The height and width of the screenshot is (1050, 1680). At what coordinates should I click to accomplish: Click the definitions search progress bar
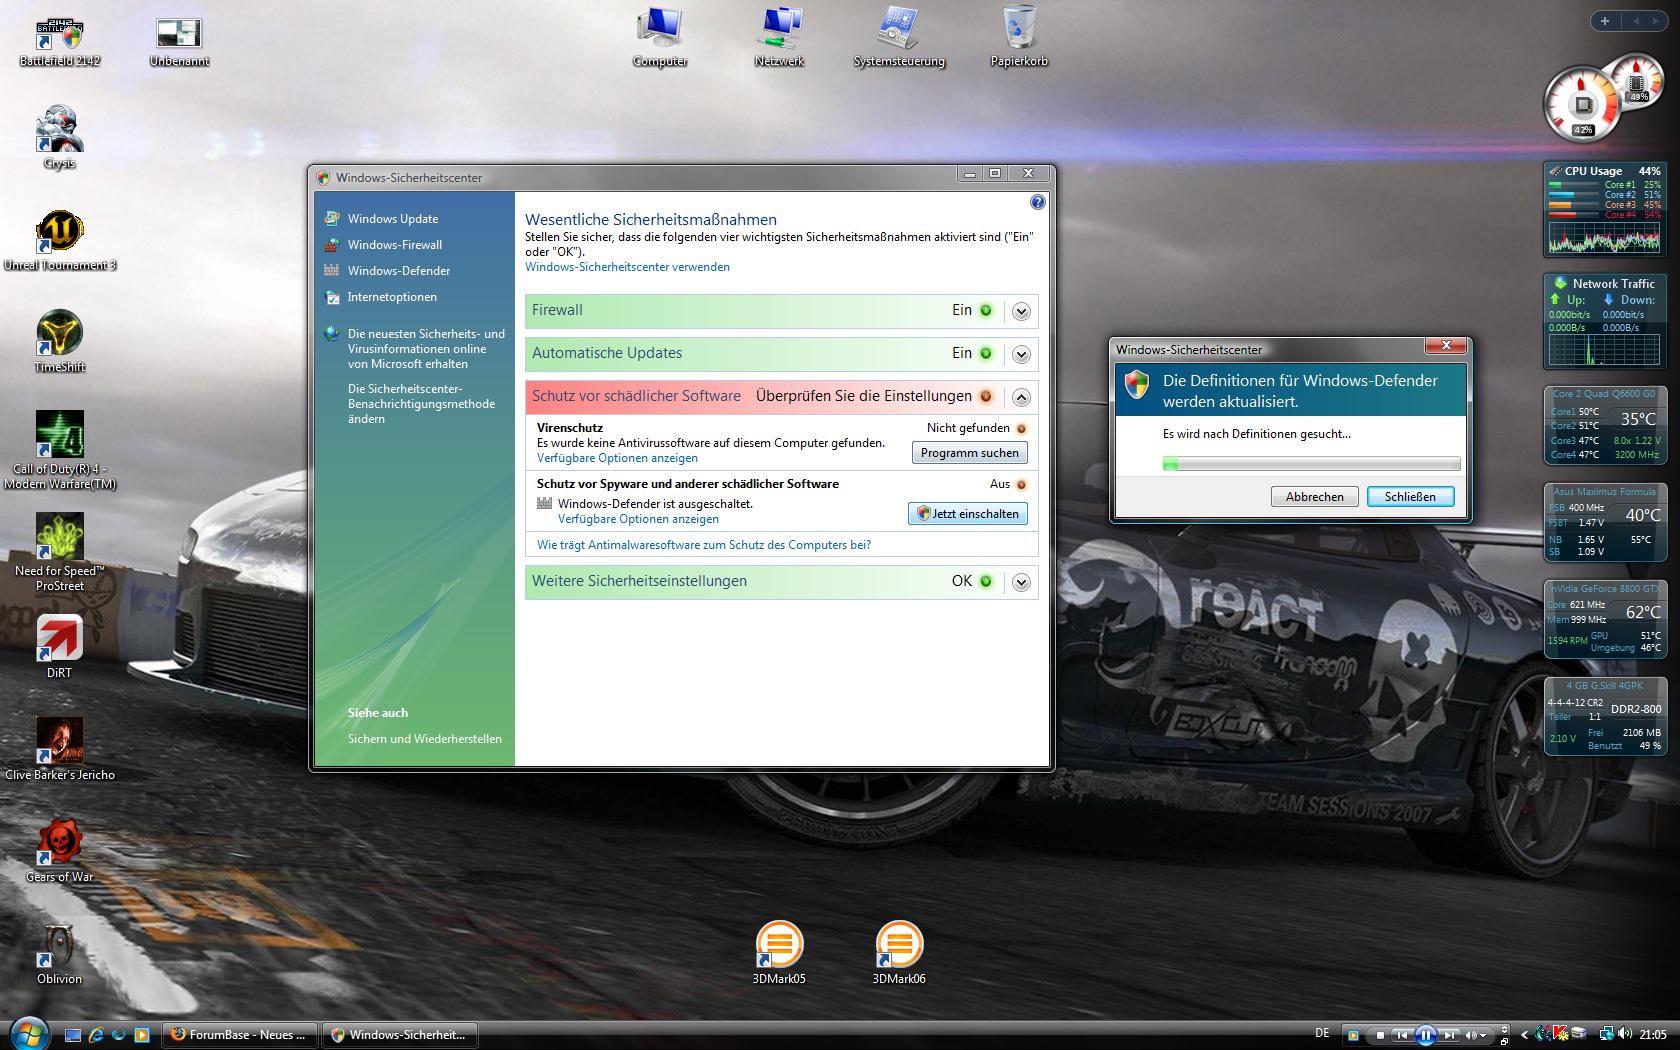[x=1311, y=464]
